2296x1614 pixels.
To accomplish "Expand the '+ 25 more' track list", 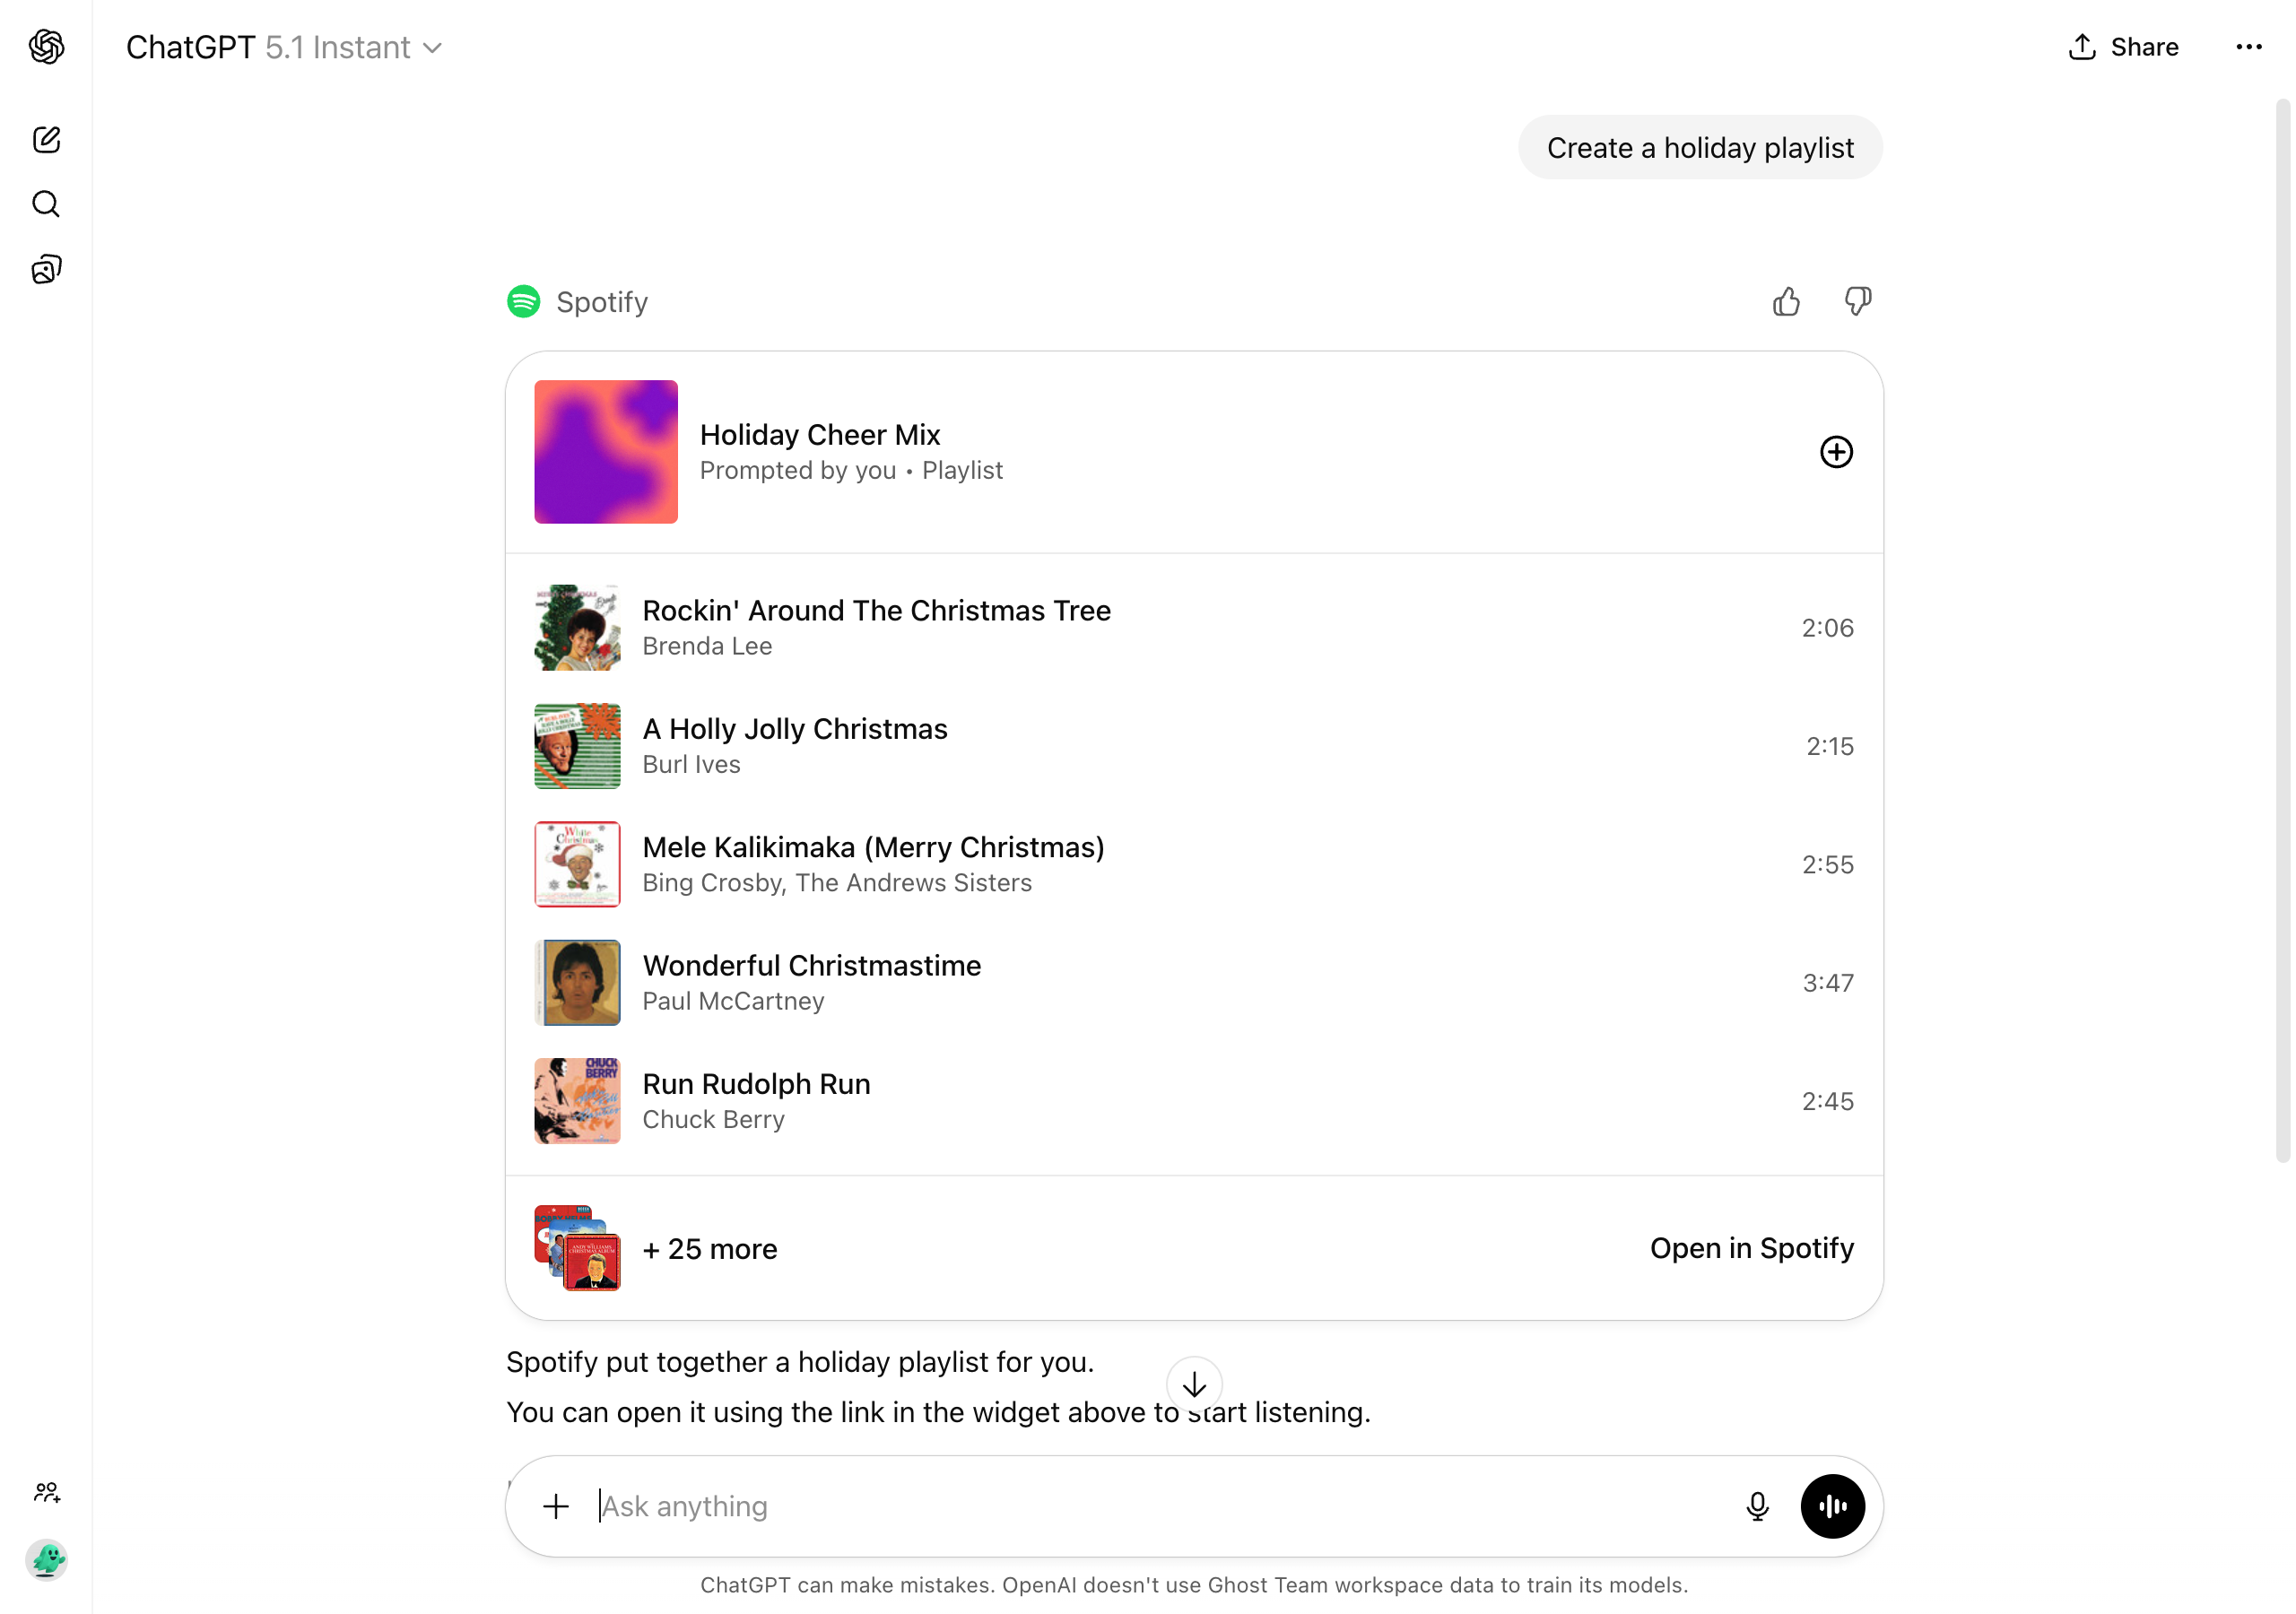I will 710,1248.
